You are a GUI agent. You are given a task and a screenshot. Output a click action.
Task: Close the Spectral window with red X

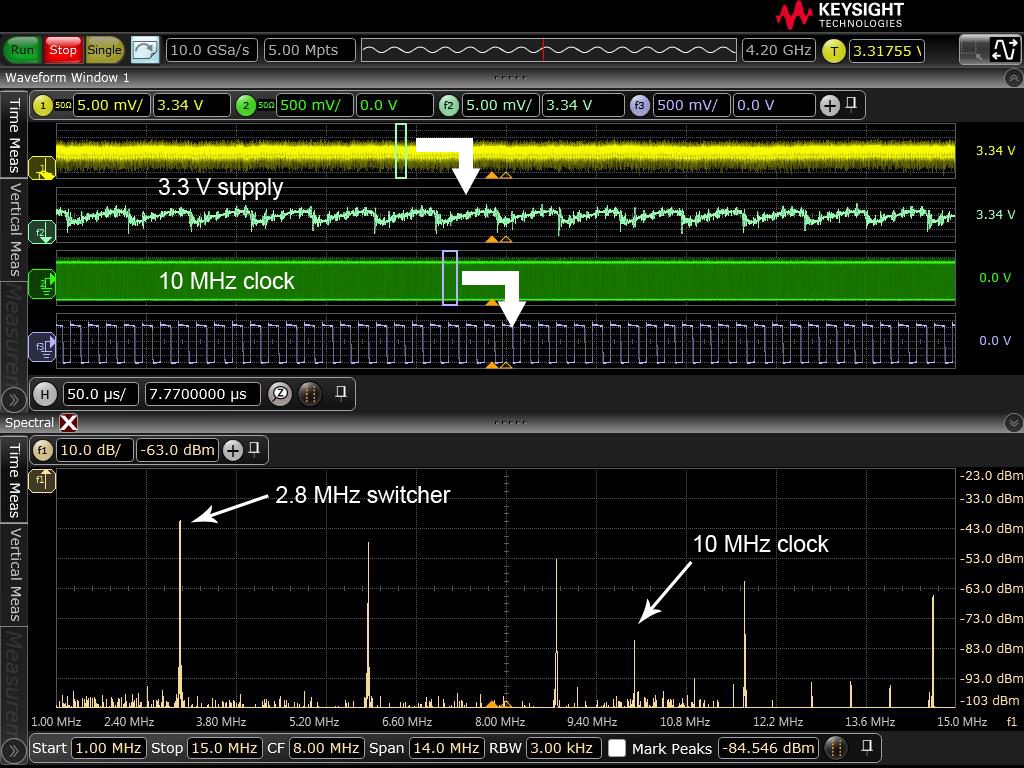(x=68, y=423)
